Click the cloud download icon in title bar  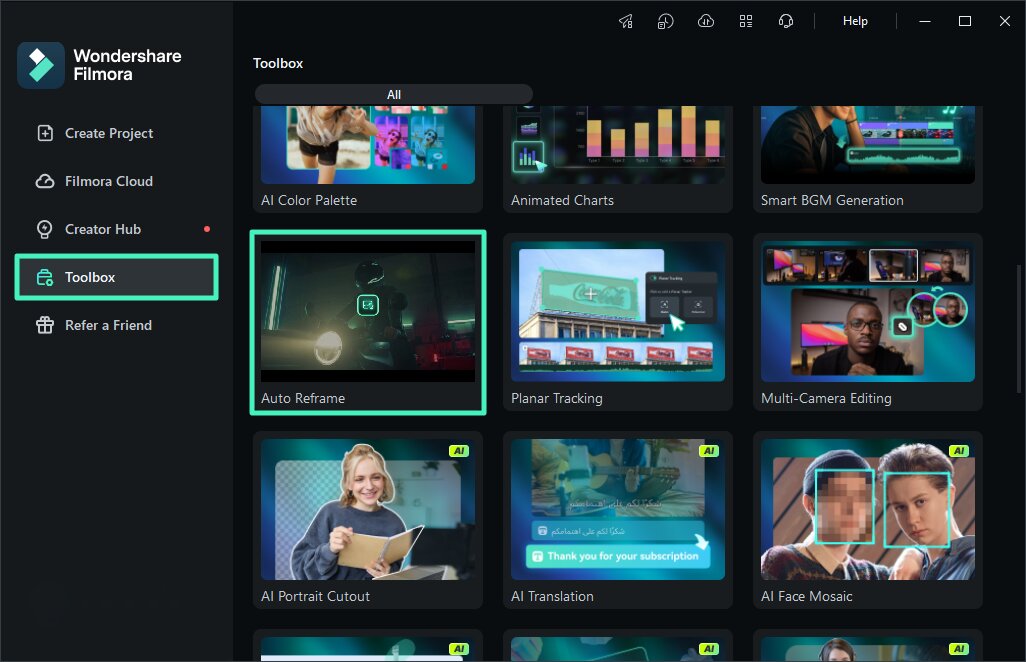(x=705, y=21)
